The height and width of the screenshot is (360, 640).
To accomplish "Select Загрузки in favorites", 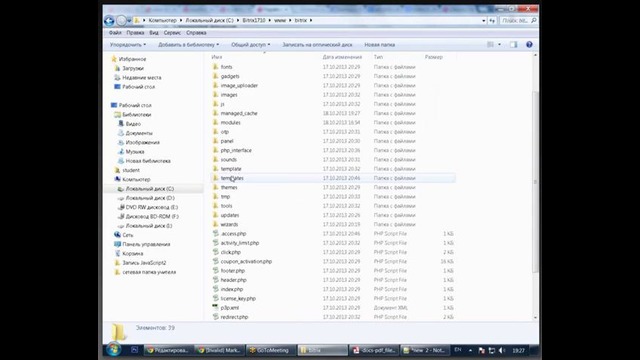I will coord(133,68).
